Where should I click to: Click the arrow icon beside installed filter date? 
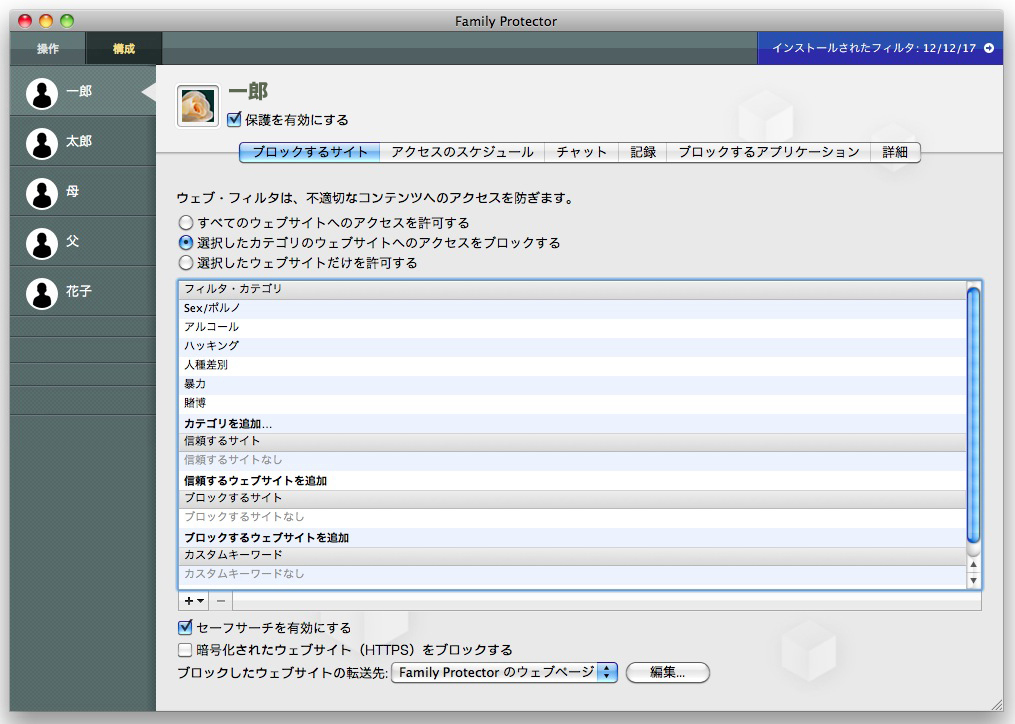(x=989, y=48)
